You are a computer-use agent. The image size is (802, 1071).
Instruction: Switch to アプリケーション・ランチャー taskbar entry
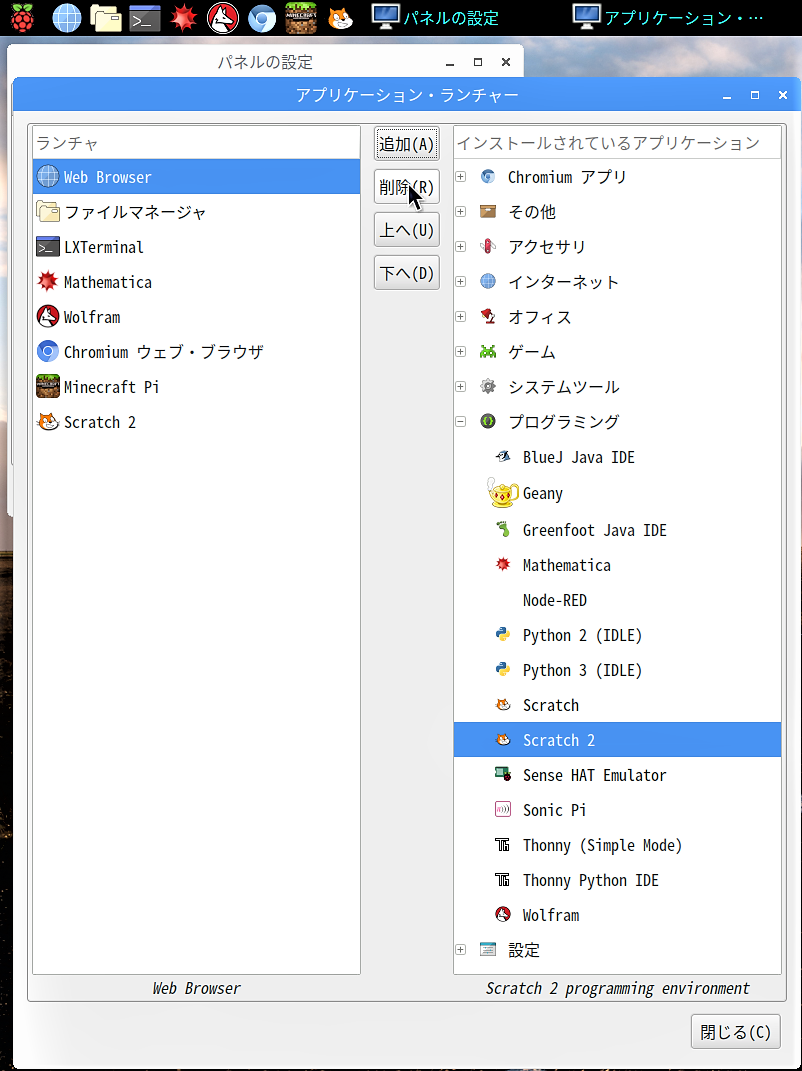(x=669, y=18)
